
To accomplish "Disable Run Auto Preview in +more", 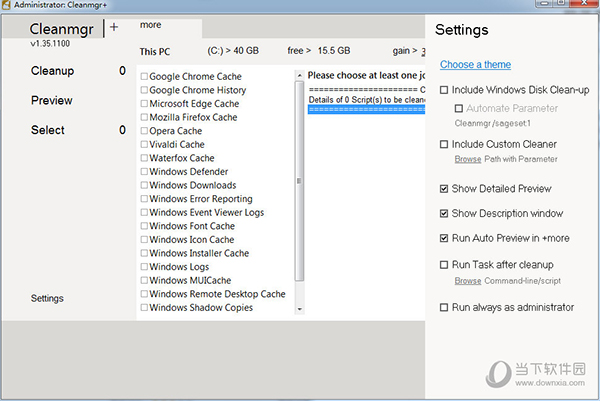I will pyautogui.click(x=444, y=238).
